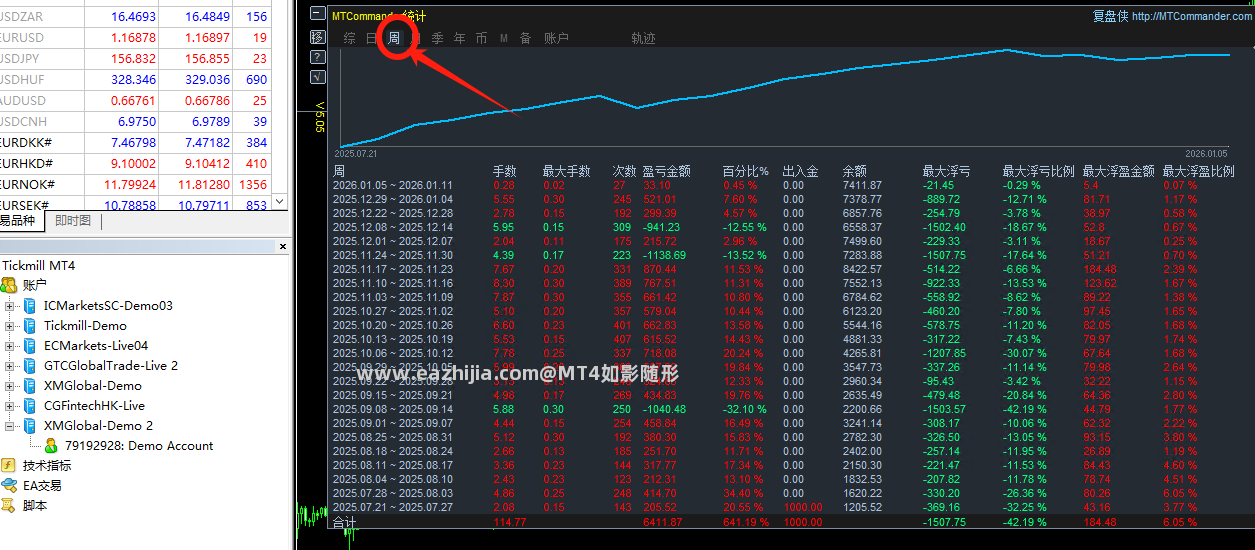Click the user icon of account 79192928
Viewport: 1255px width, 550px height.
point(51,446)
